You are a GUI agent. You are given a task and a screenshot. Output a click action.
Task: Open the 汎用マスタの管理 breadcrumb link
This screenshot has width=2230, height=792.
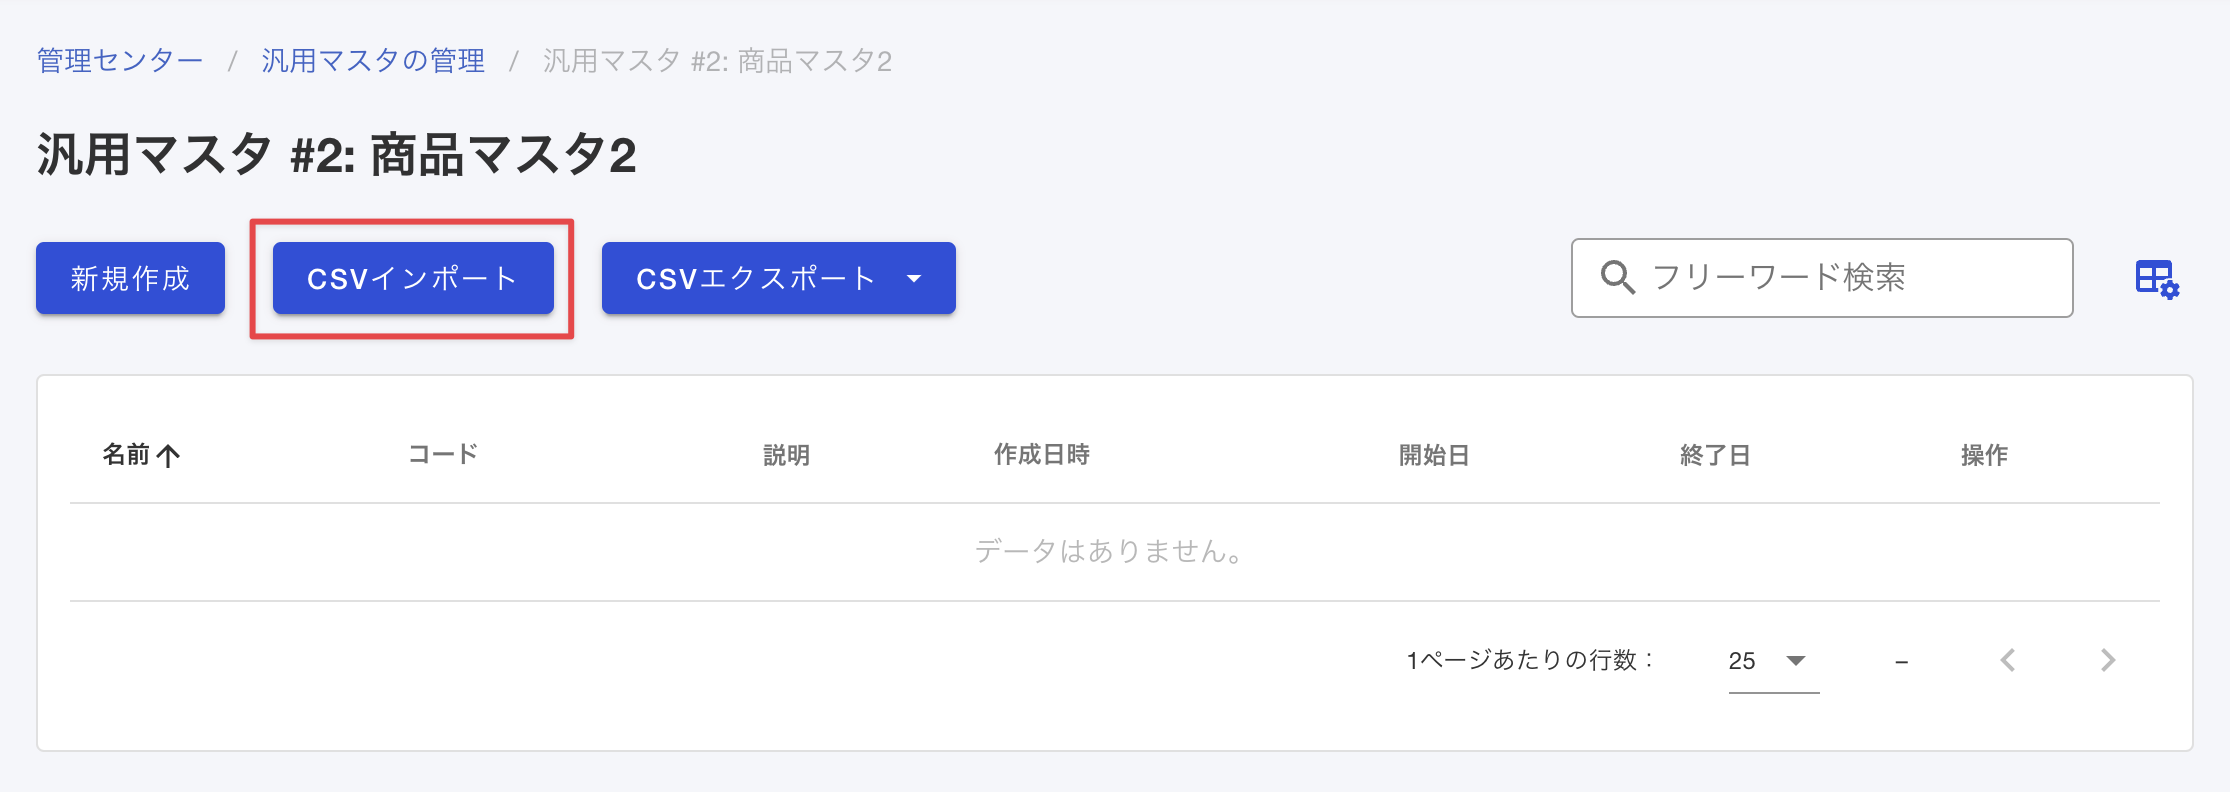click(x=373, y=61)
